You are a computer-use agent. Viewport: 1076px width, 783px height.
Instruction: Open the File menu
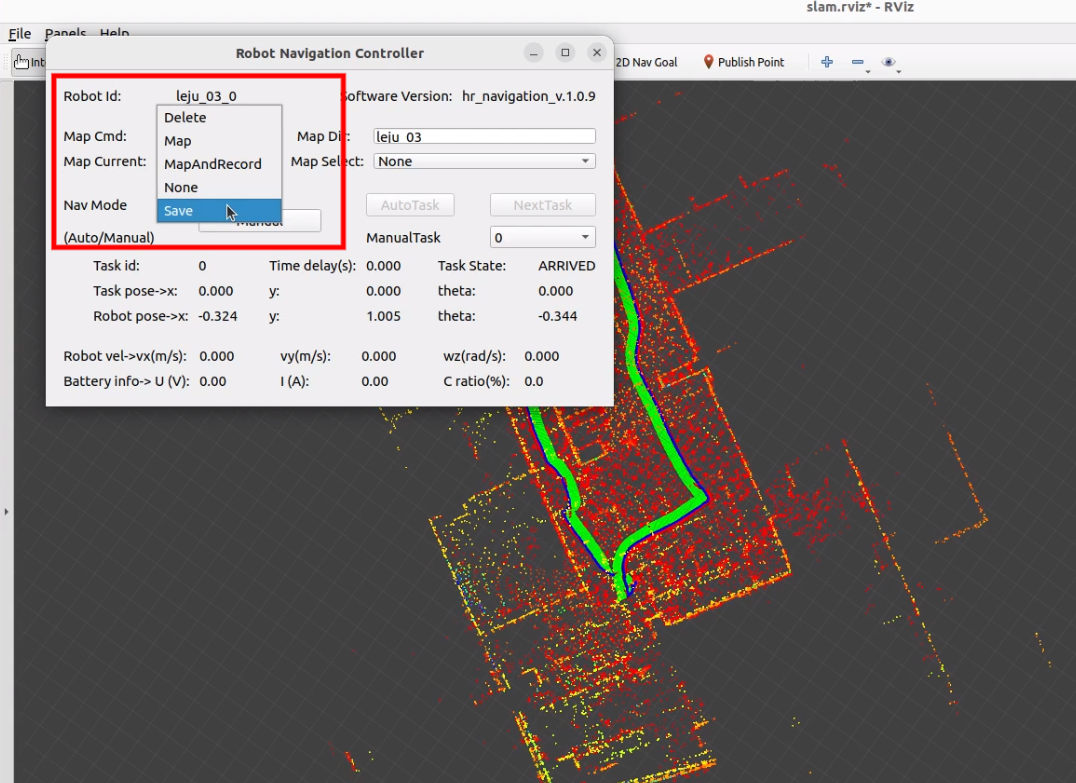tap(20, 34)
